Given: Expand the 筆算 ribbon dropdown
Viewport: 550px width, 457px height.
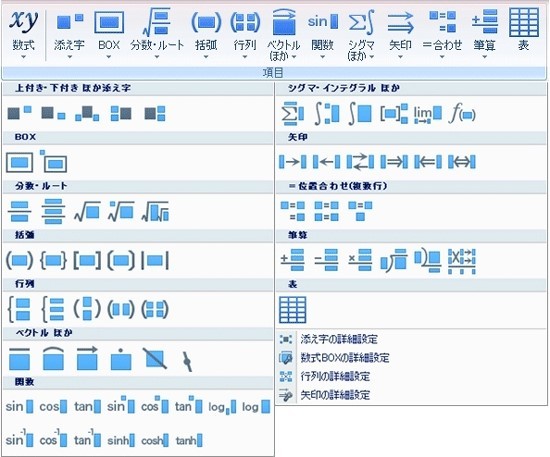Looking at the screenshot, I should click(484, 34).
